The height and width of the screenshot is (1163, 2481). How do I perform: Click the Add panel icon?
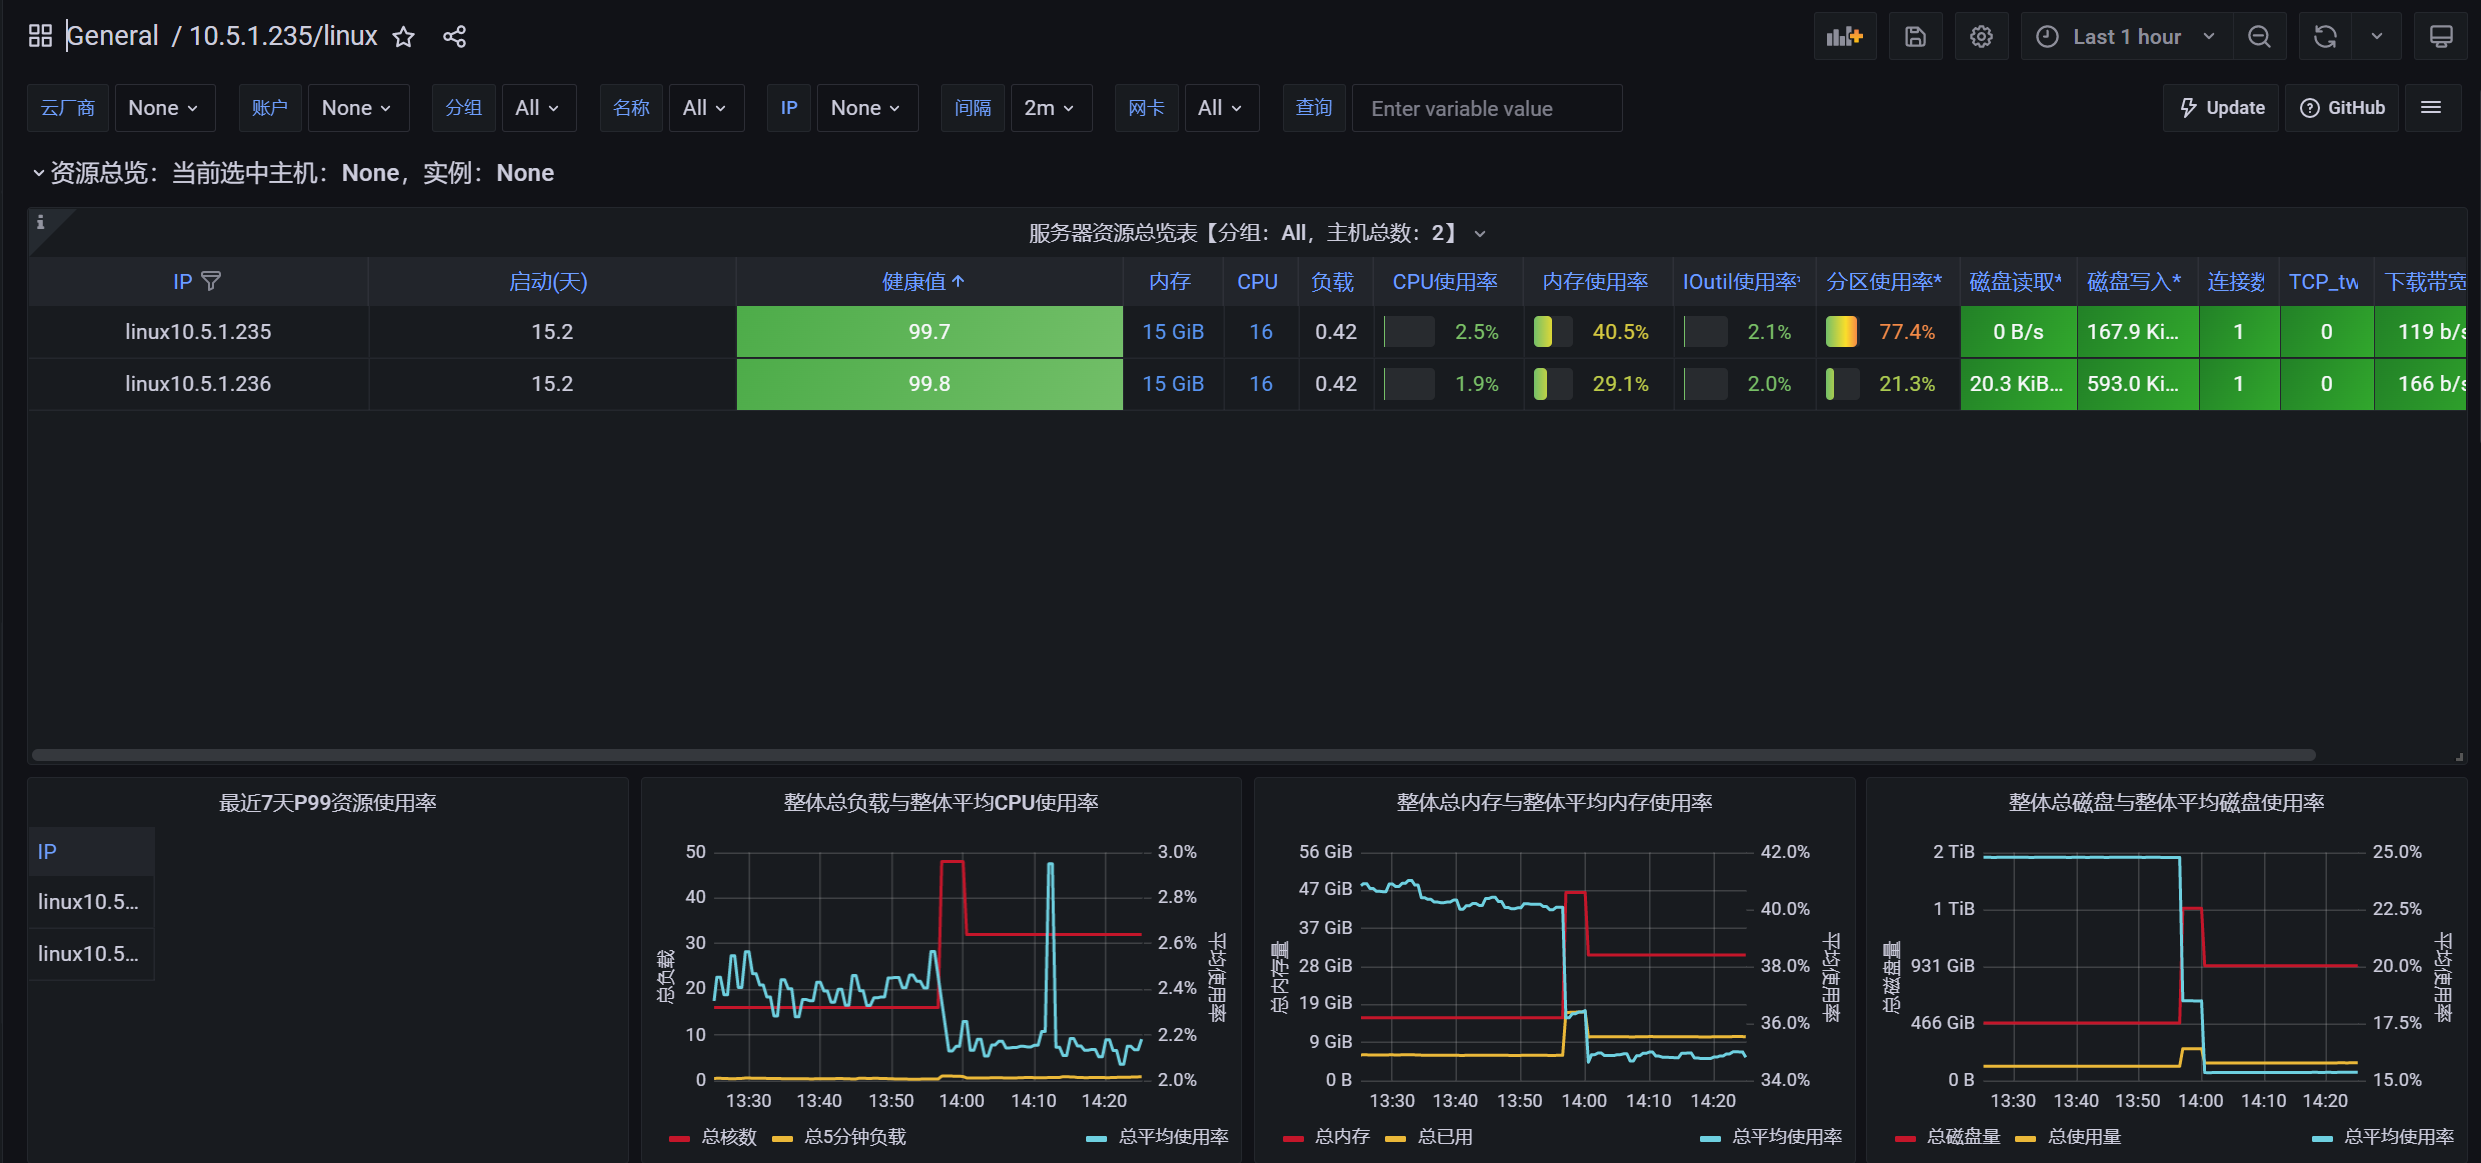point(1844,37)
